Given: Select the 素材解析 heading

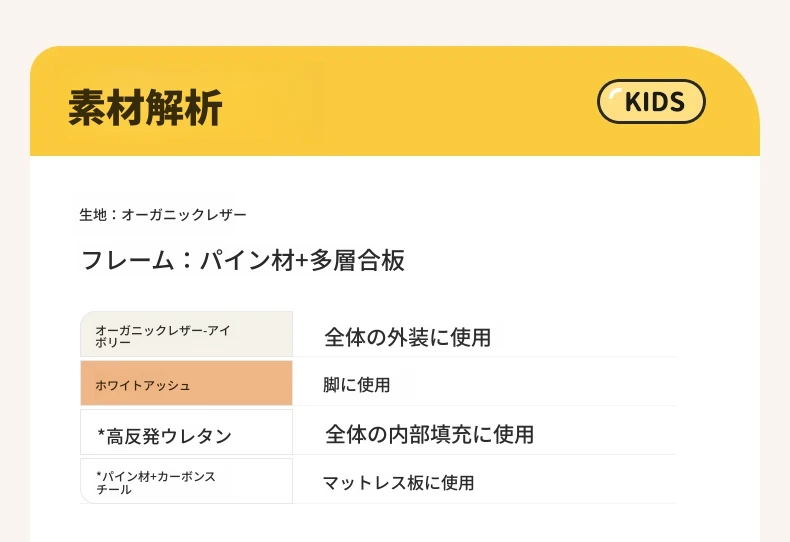Looking at the screenshot, I should coord(145,107).
